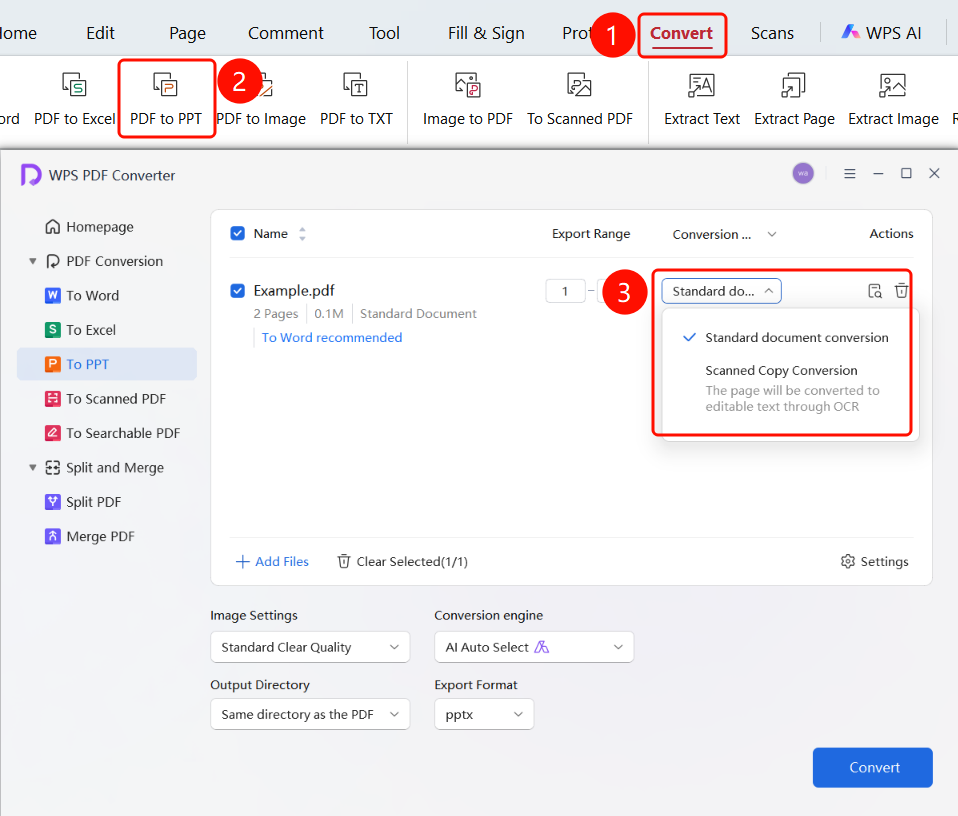Viewport: 958px width, 816px height.
Task: Click Clear Selected(1/1)
Action: coord(403,561)
